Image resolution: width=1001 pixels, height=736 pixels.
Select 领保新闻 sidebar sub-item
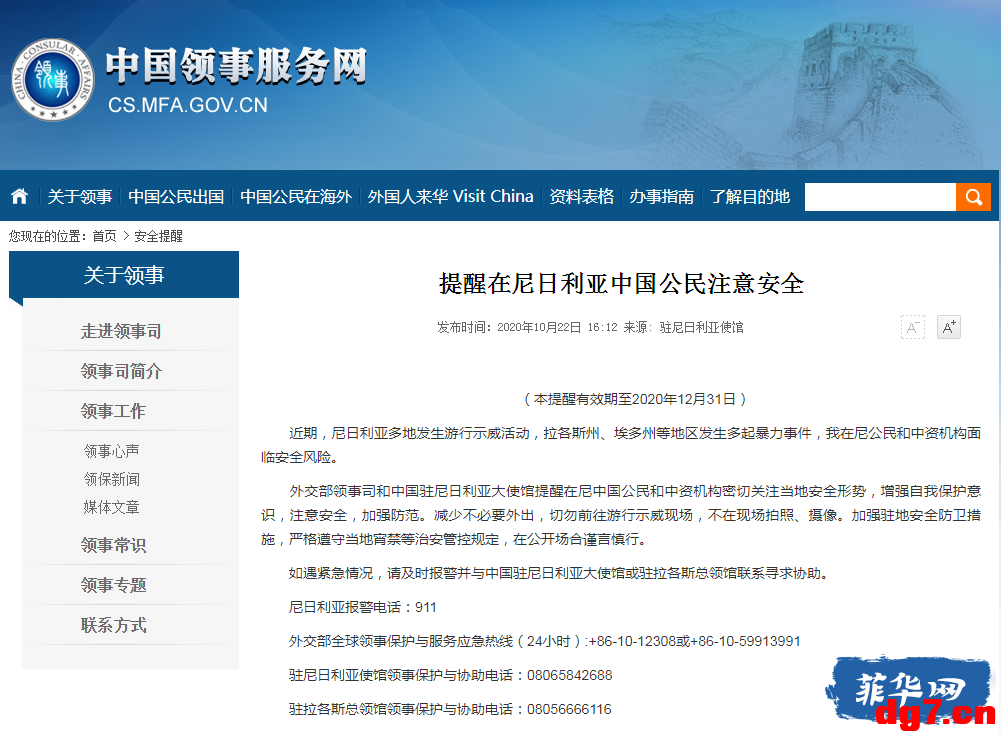pyautogui.click(x=112, y=479)
